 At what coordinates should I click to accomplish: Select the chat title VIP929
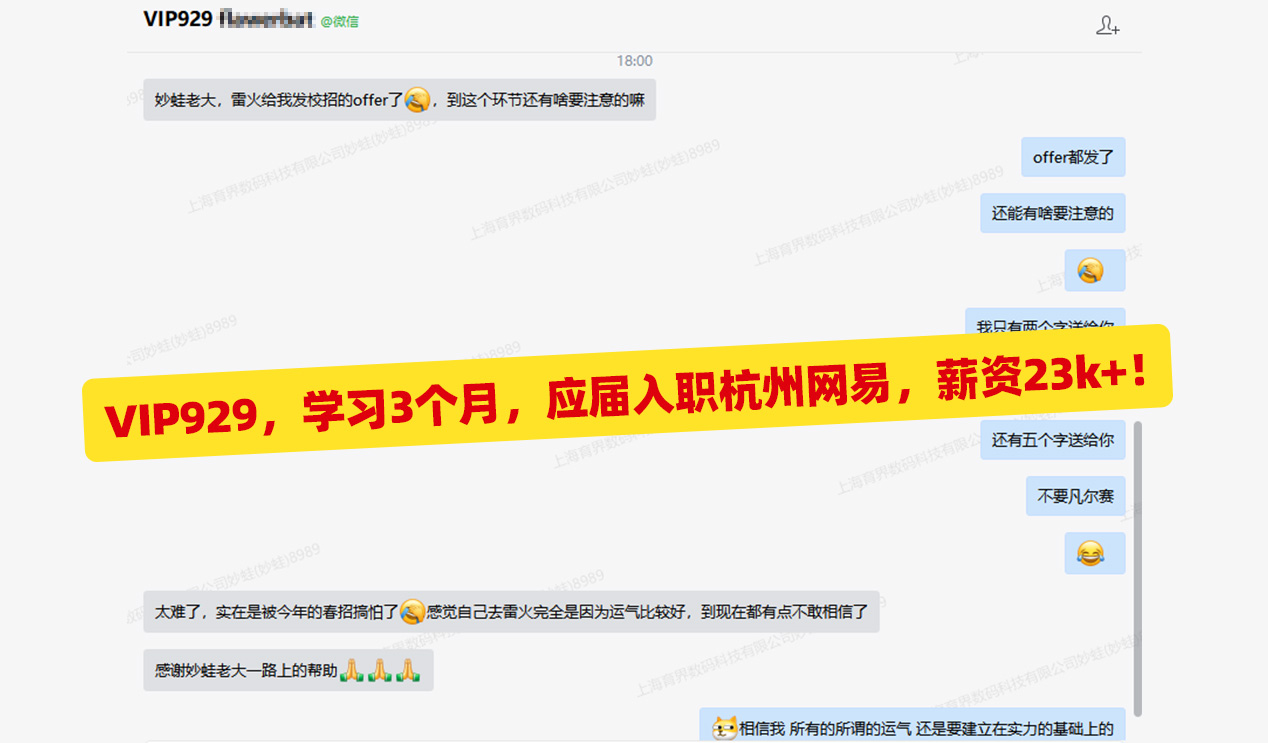[177, 19]
